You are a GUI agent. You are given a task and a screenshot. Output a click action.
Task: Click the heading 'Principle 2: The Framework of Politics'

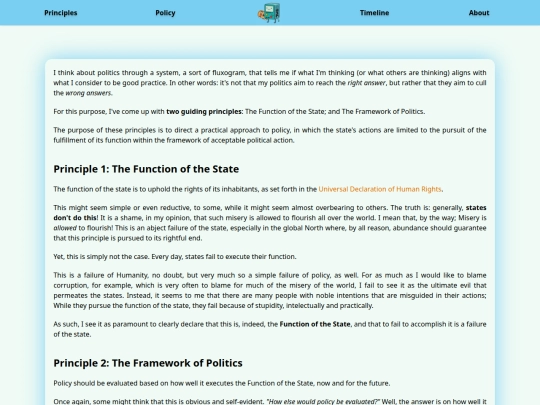(x=148, y=363)
